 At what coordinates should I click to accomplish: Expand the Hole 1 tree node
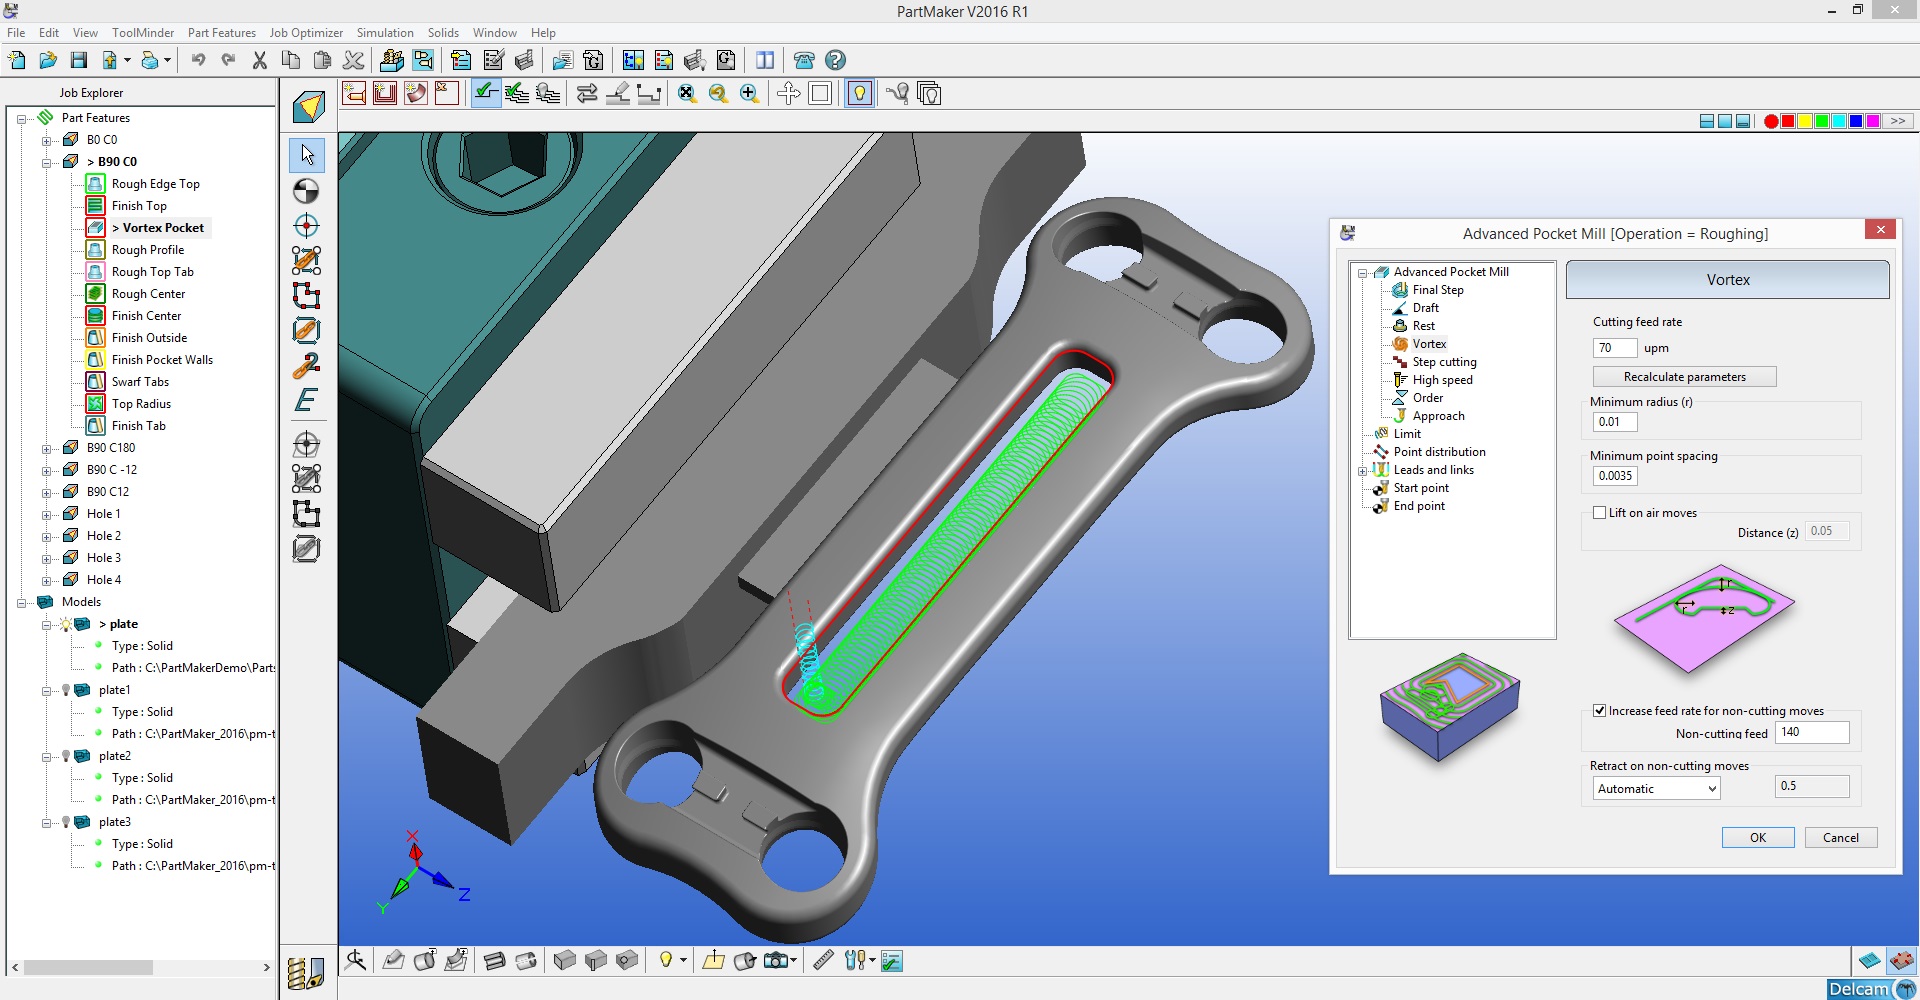tap(46, 514)
